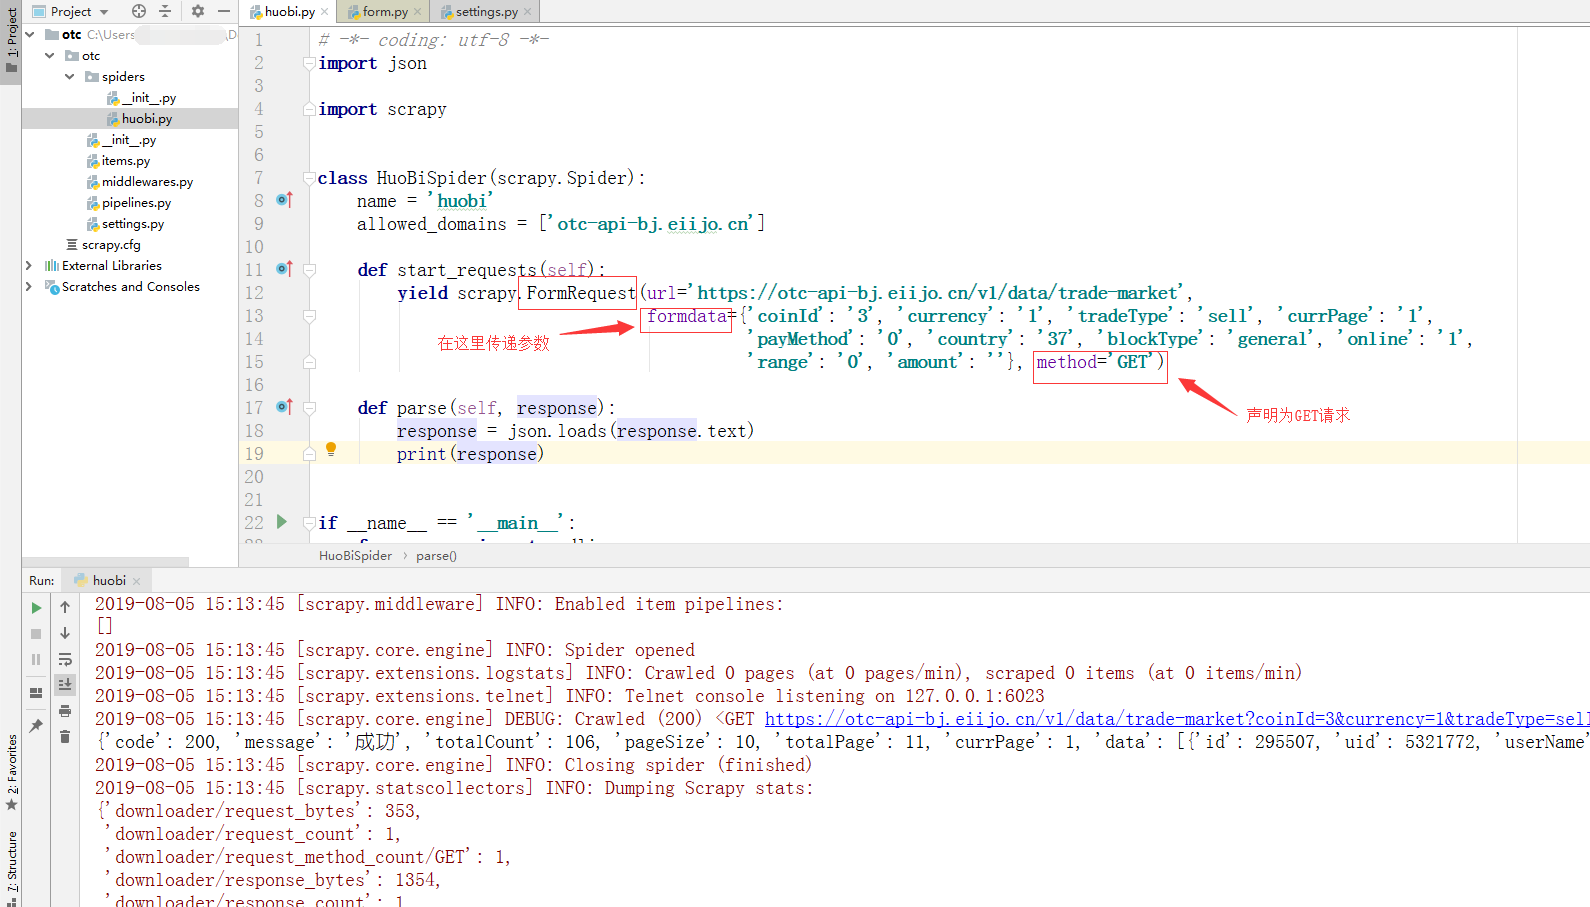The height and width of the screenshot is (907, 1590).
Task: Click the Restore layout icon in Run panel
Action: (36, 693)
